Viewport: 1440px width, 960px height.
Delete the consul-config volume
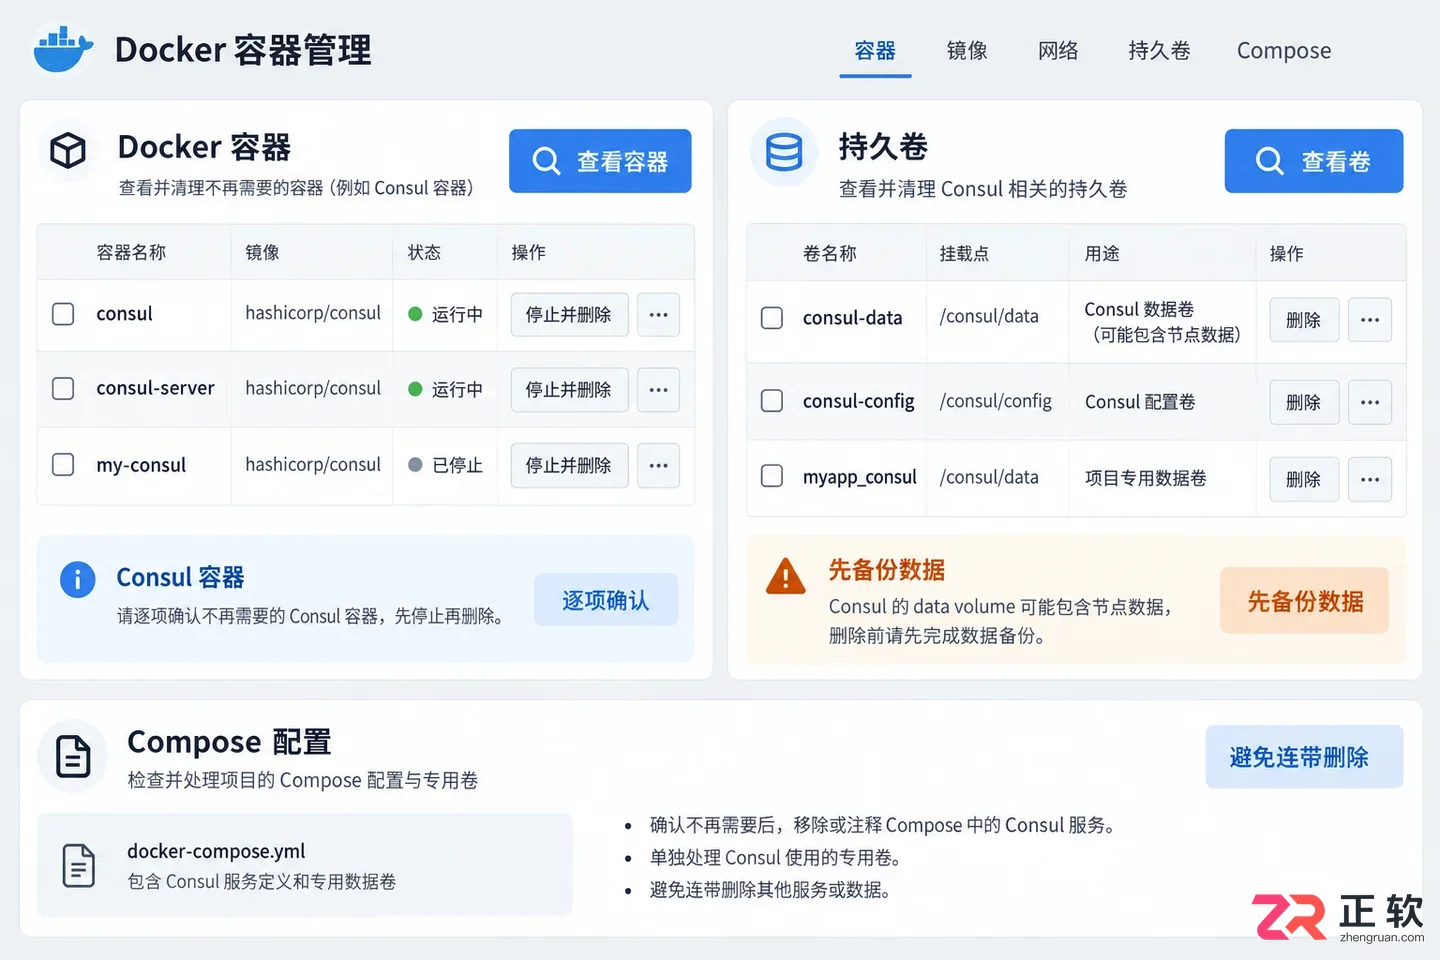pos(1304,402)
